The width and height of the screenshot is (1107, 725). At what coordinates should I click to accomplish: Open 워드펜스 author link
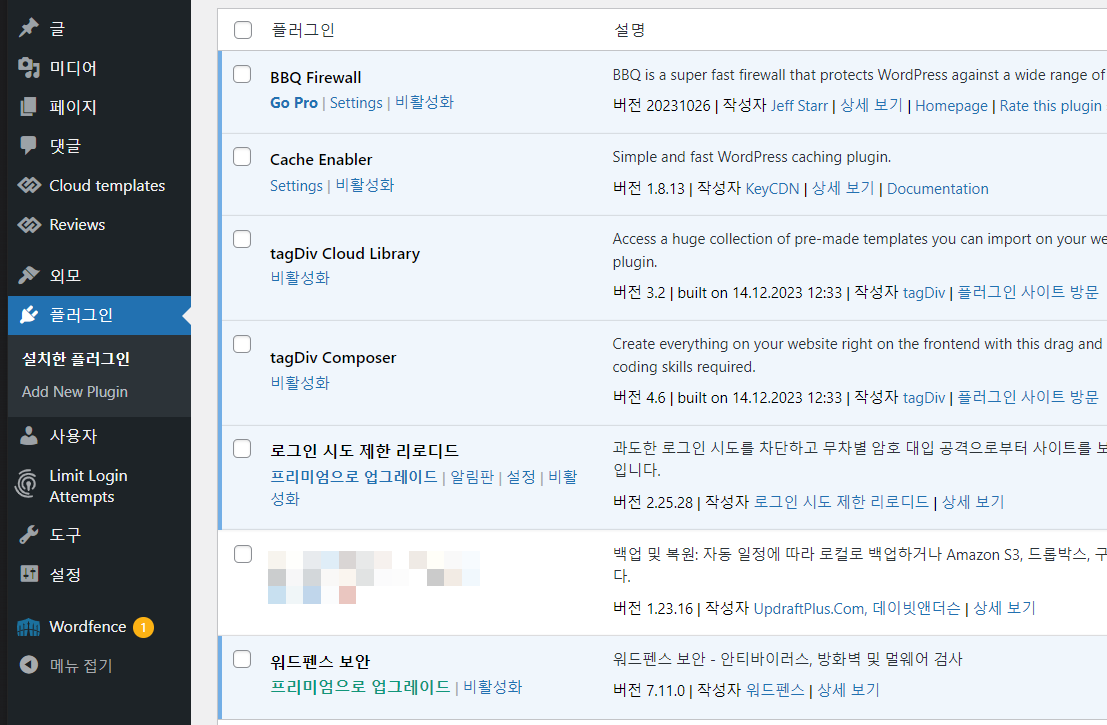775,690
